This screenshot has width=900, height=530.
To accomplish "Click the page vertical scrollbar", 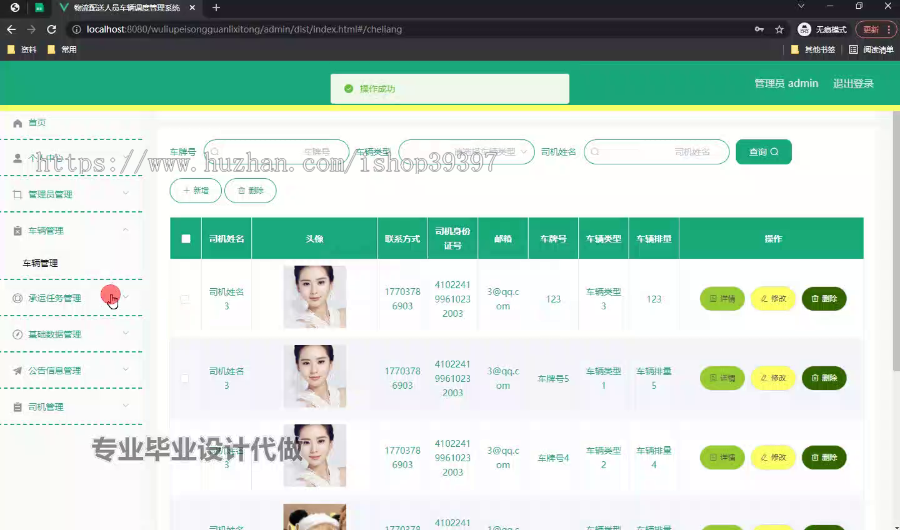I will tap(896, 241).
